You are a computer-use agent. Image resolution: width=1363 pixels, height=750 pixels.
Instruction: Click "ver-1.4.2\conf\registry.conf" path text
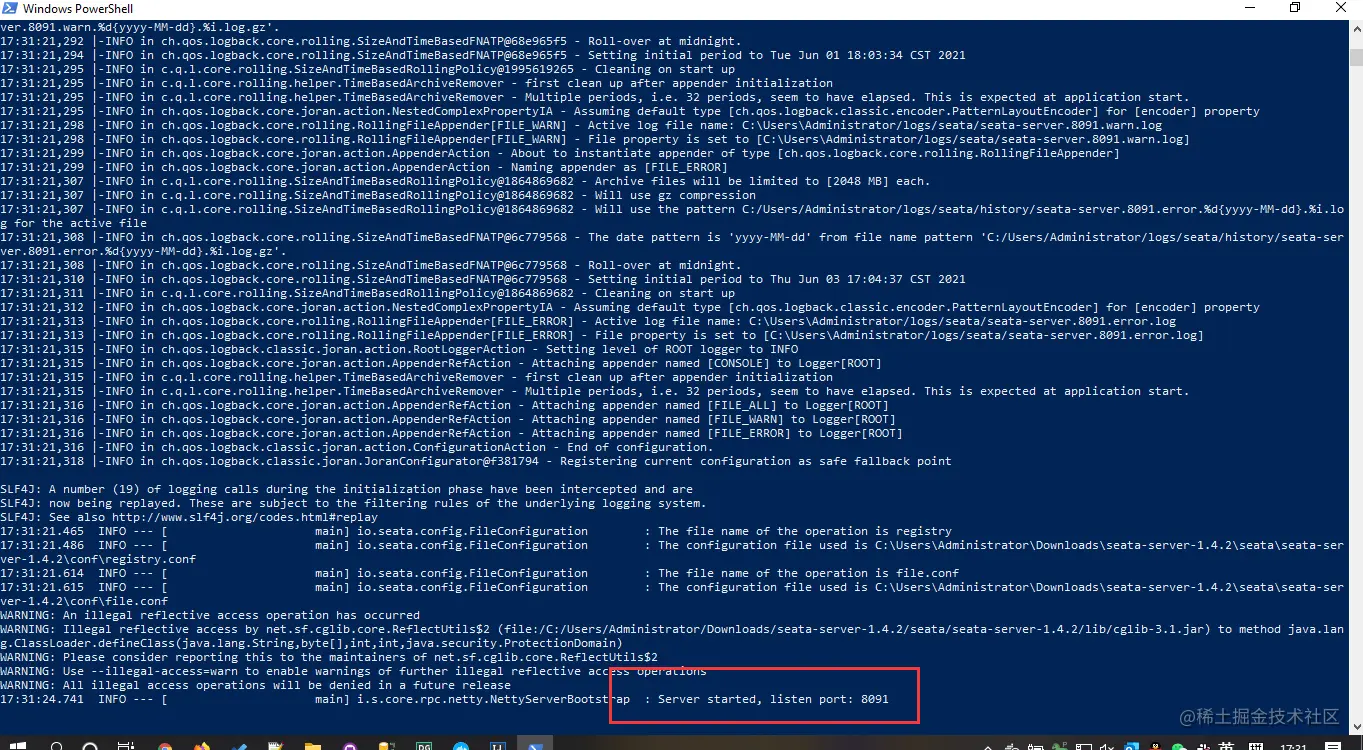pyautogui.click(x=98, y=559)
